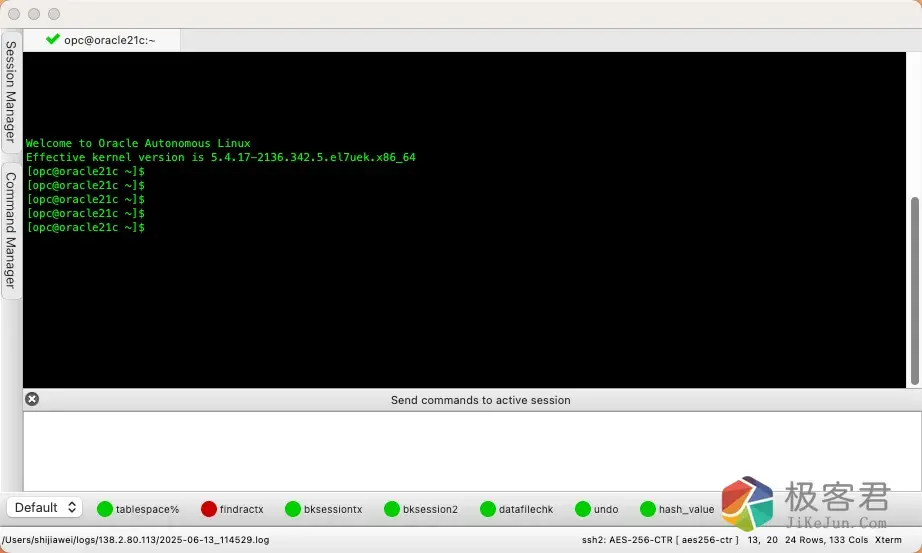
Task: Run the bksessiontx button
Action: 323,509
